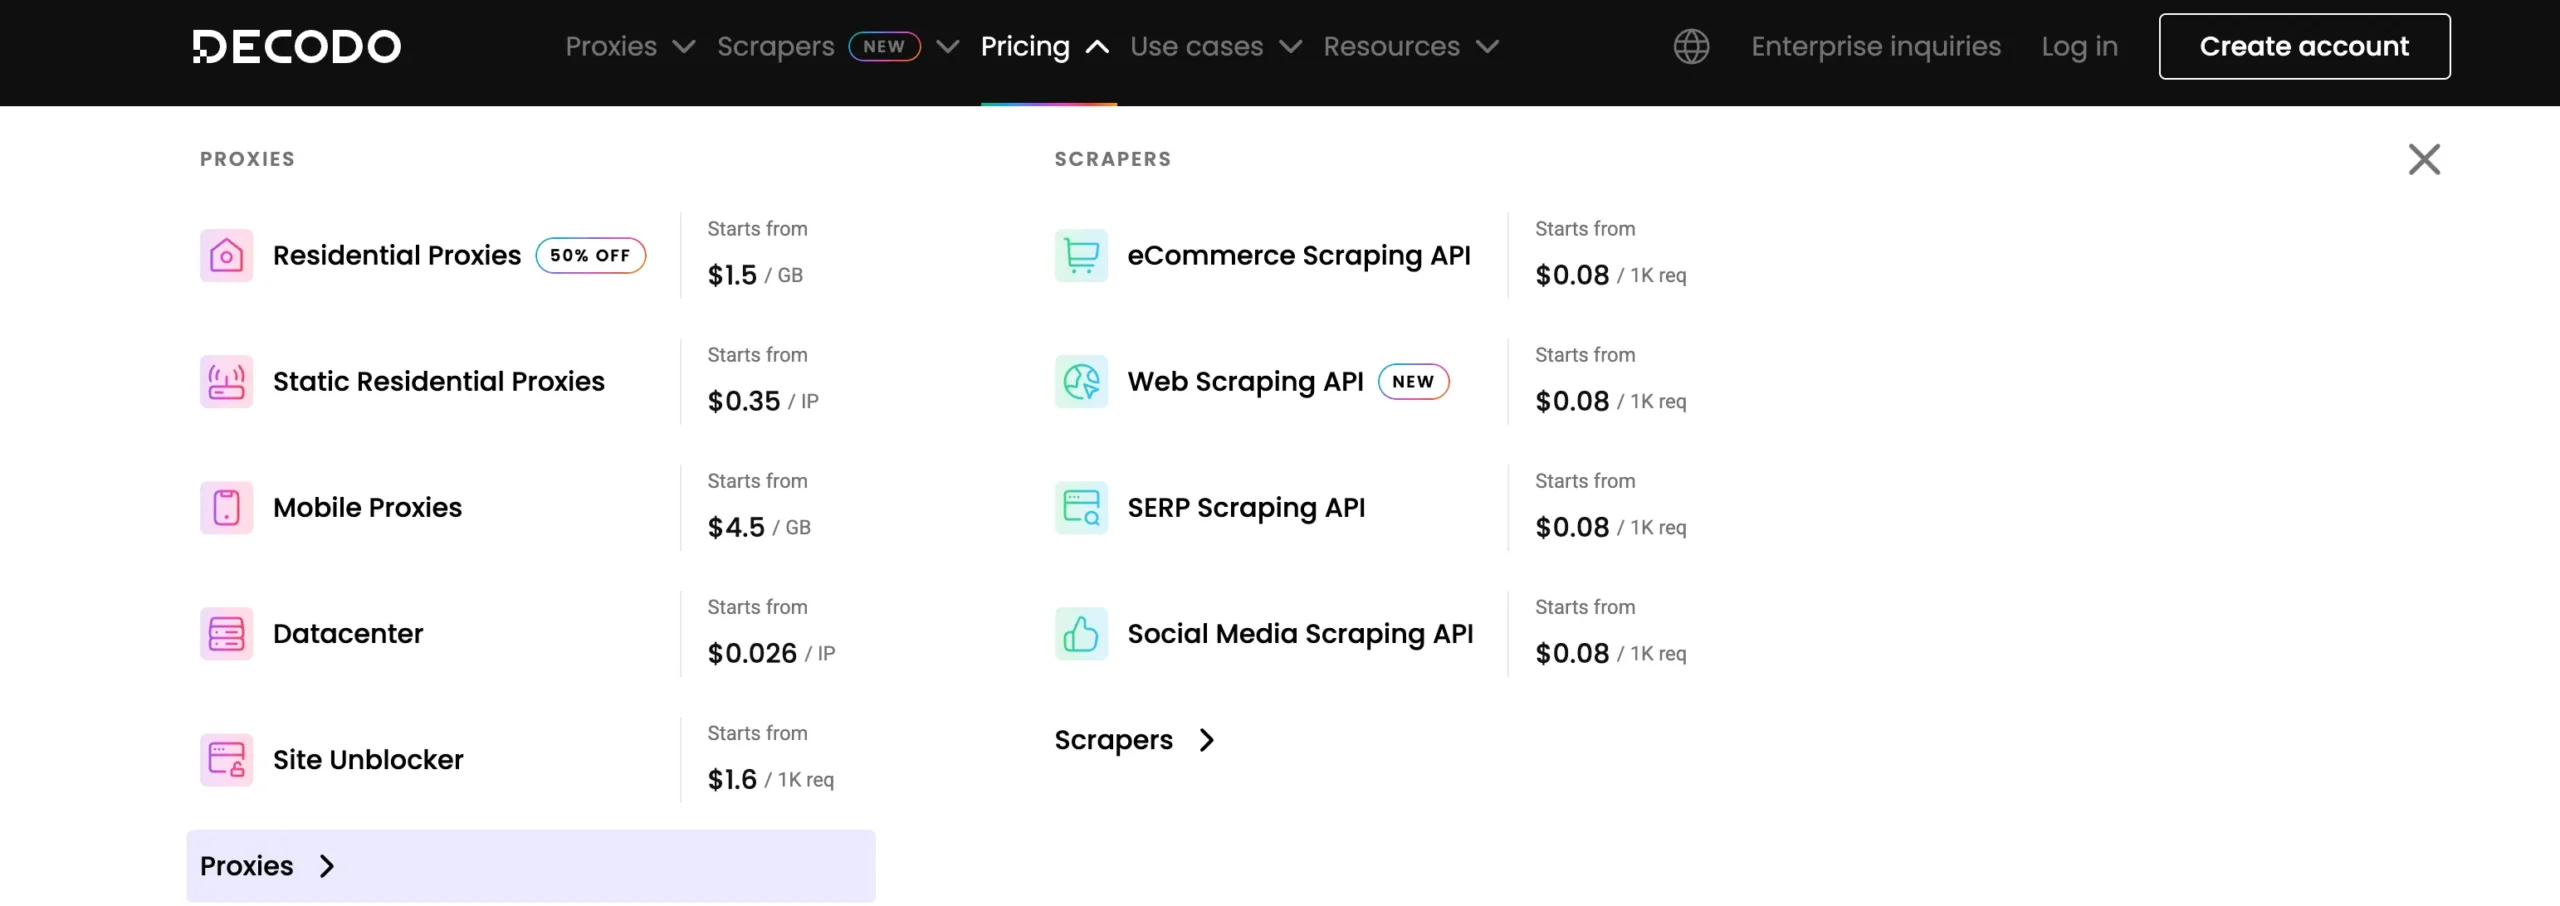Open the Scrapers nav menu
This screenshot has height=906, width=2560.
click(775, 46)
